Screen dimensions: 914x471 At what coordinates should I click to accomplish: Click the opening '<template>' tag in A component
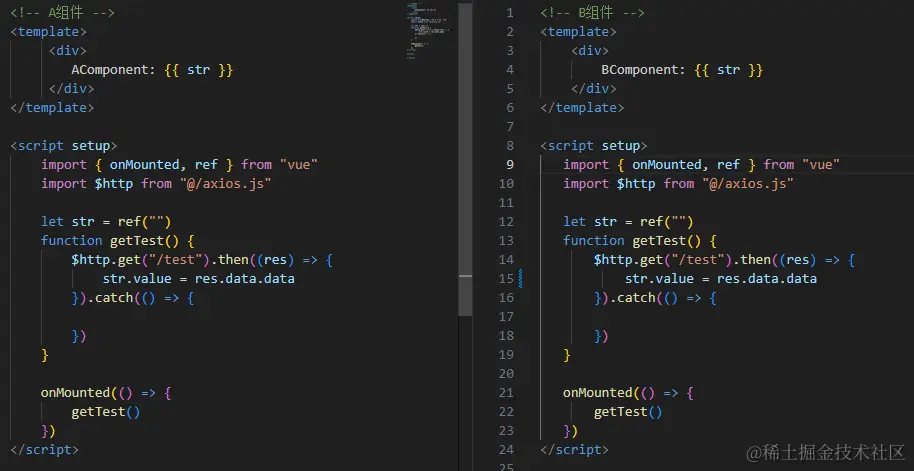tap(48, 31)
